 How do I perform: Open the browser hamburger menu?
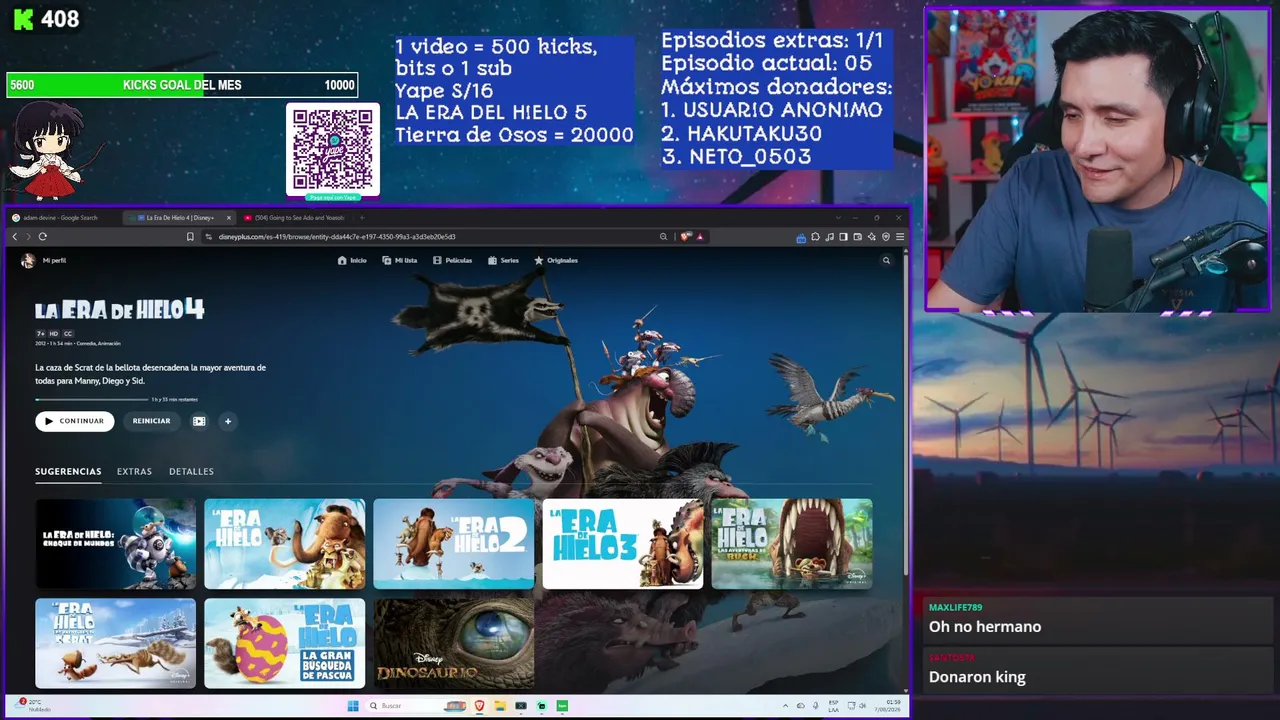[900, 237]
